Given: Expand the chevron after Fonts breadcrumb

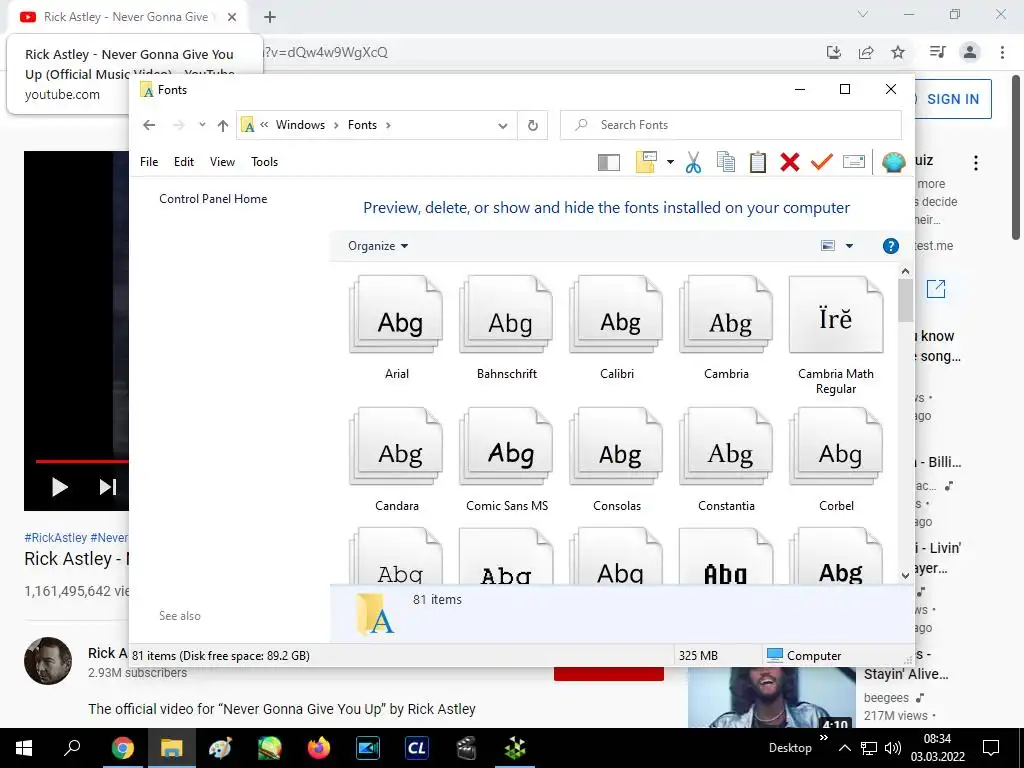Looking at the screenshot, I should tap(388, 125).
